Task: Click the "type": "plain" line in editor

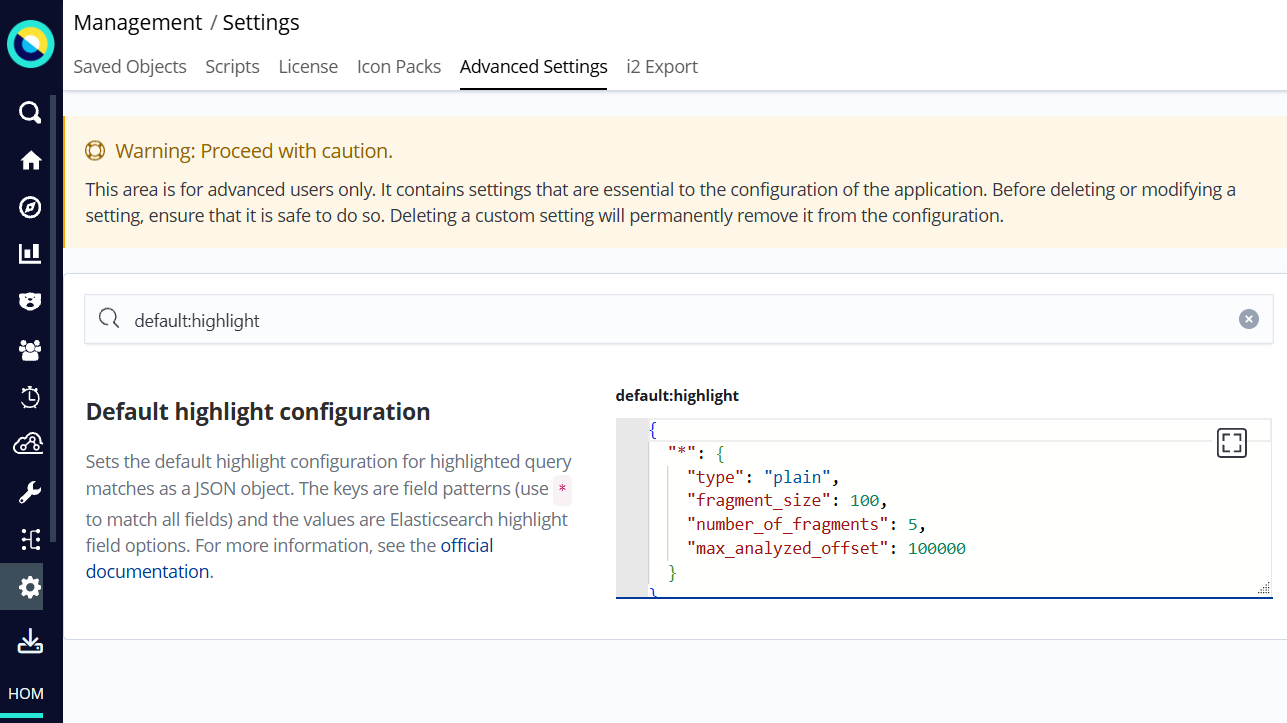Action: coord(763,477)
